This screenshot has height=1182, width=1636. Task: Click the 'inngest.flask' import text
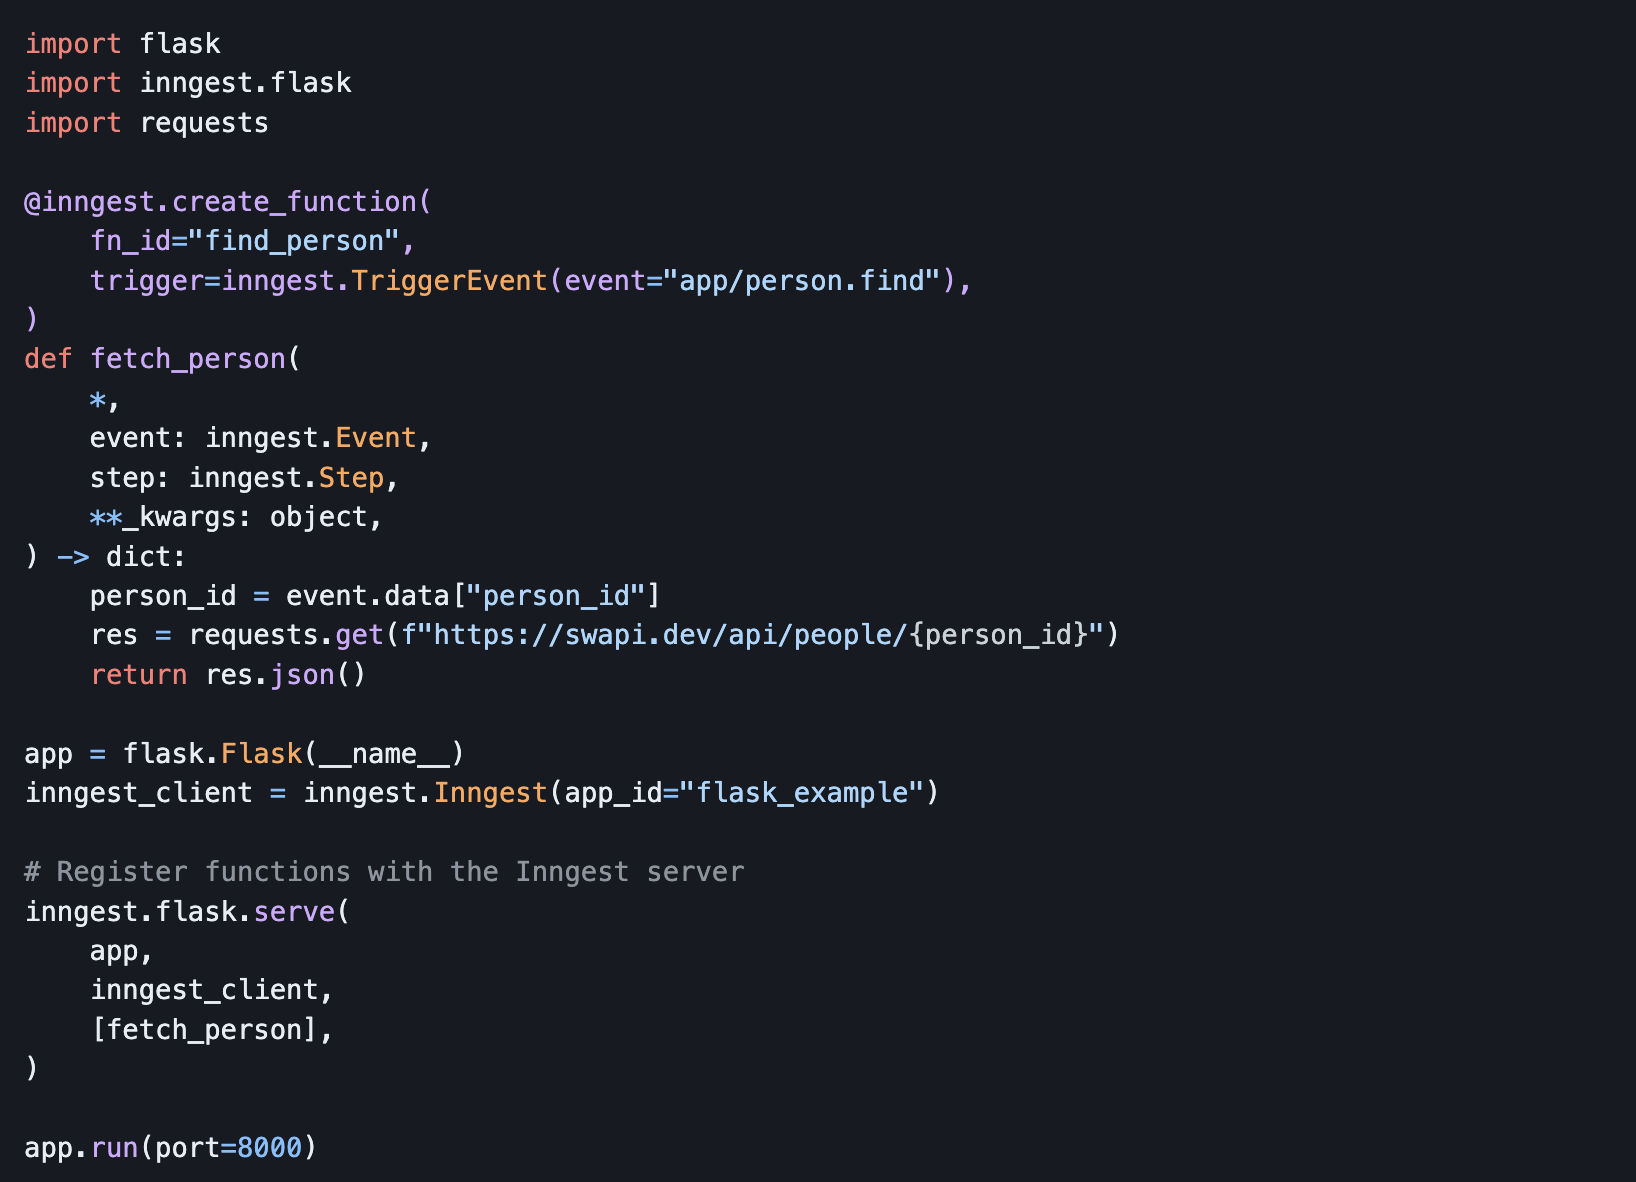[245, 83]
